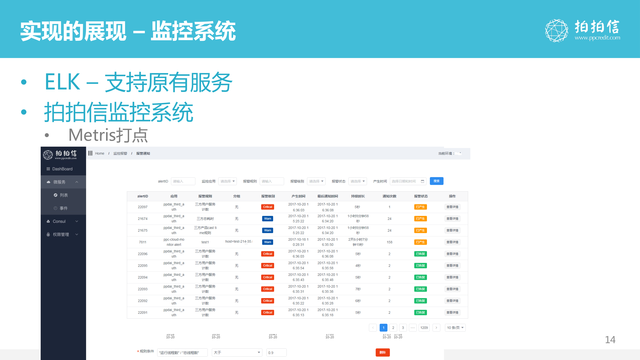Click alert ID 7011 cell
This screenshot has height=360, width=640.
(142, 242)
